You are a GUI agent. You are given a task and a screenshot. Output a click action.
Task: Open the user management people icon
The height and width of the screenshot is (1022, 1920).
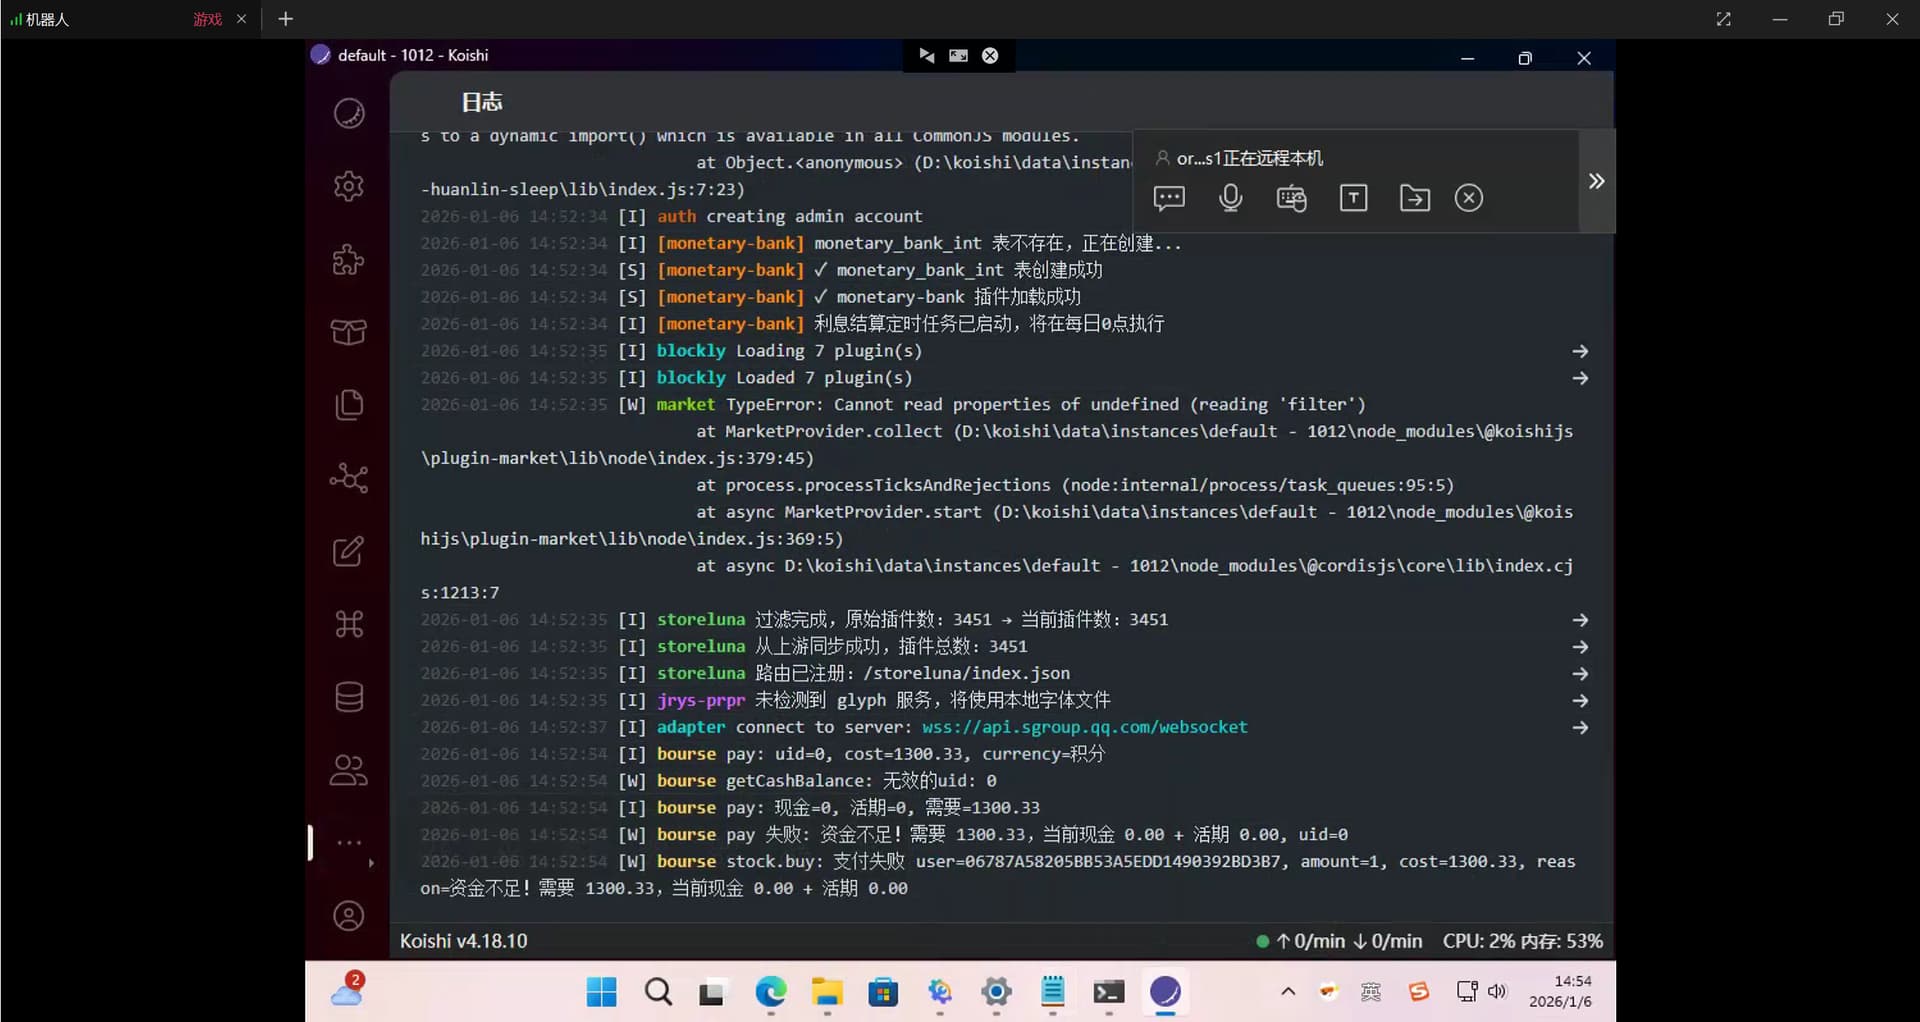[348, 770]
